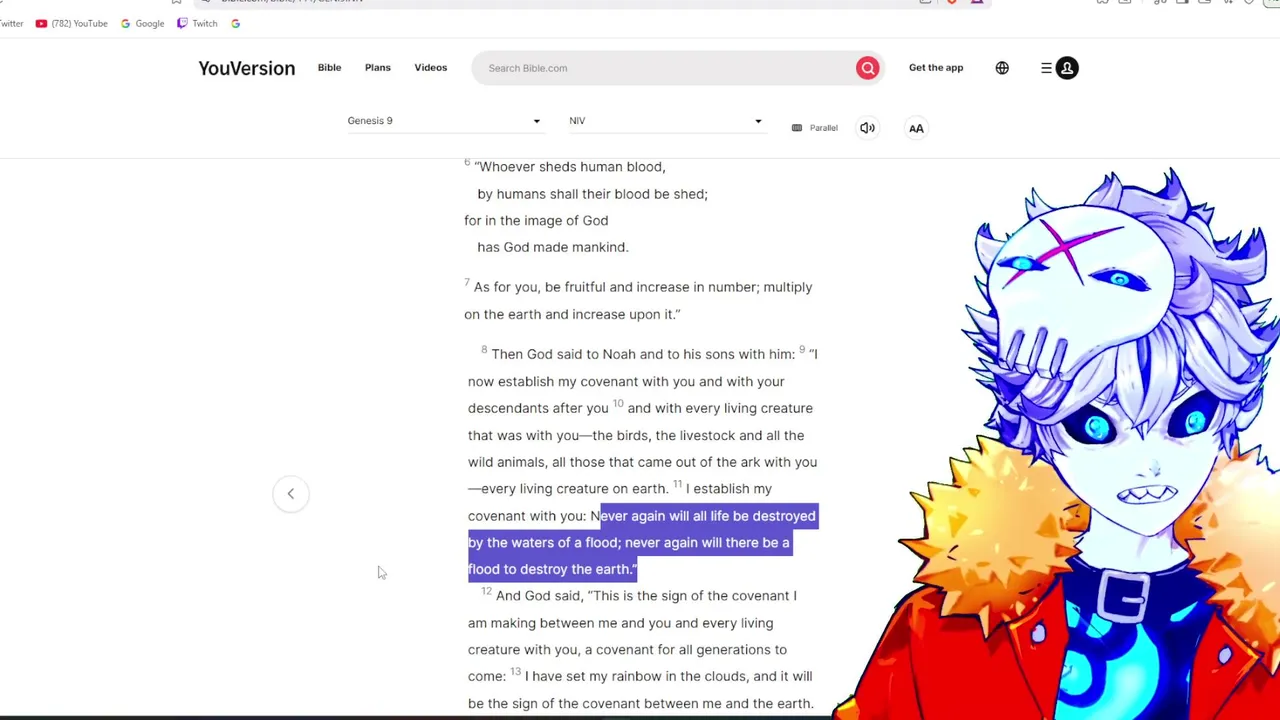This screenshot has height=720, width=1280.
Task: Click verse 10 'and with every living creature'
Action: (x=720, y=408)
